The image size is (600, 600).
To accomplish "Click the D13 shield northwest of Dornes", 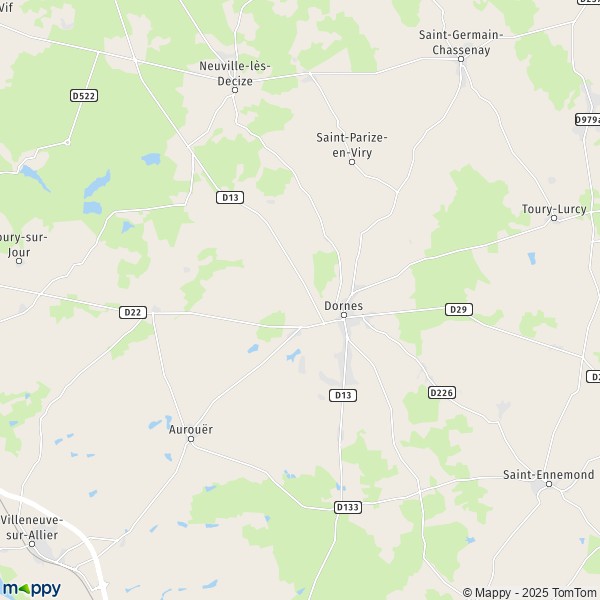I will 230,197.
